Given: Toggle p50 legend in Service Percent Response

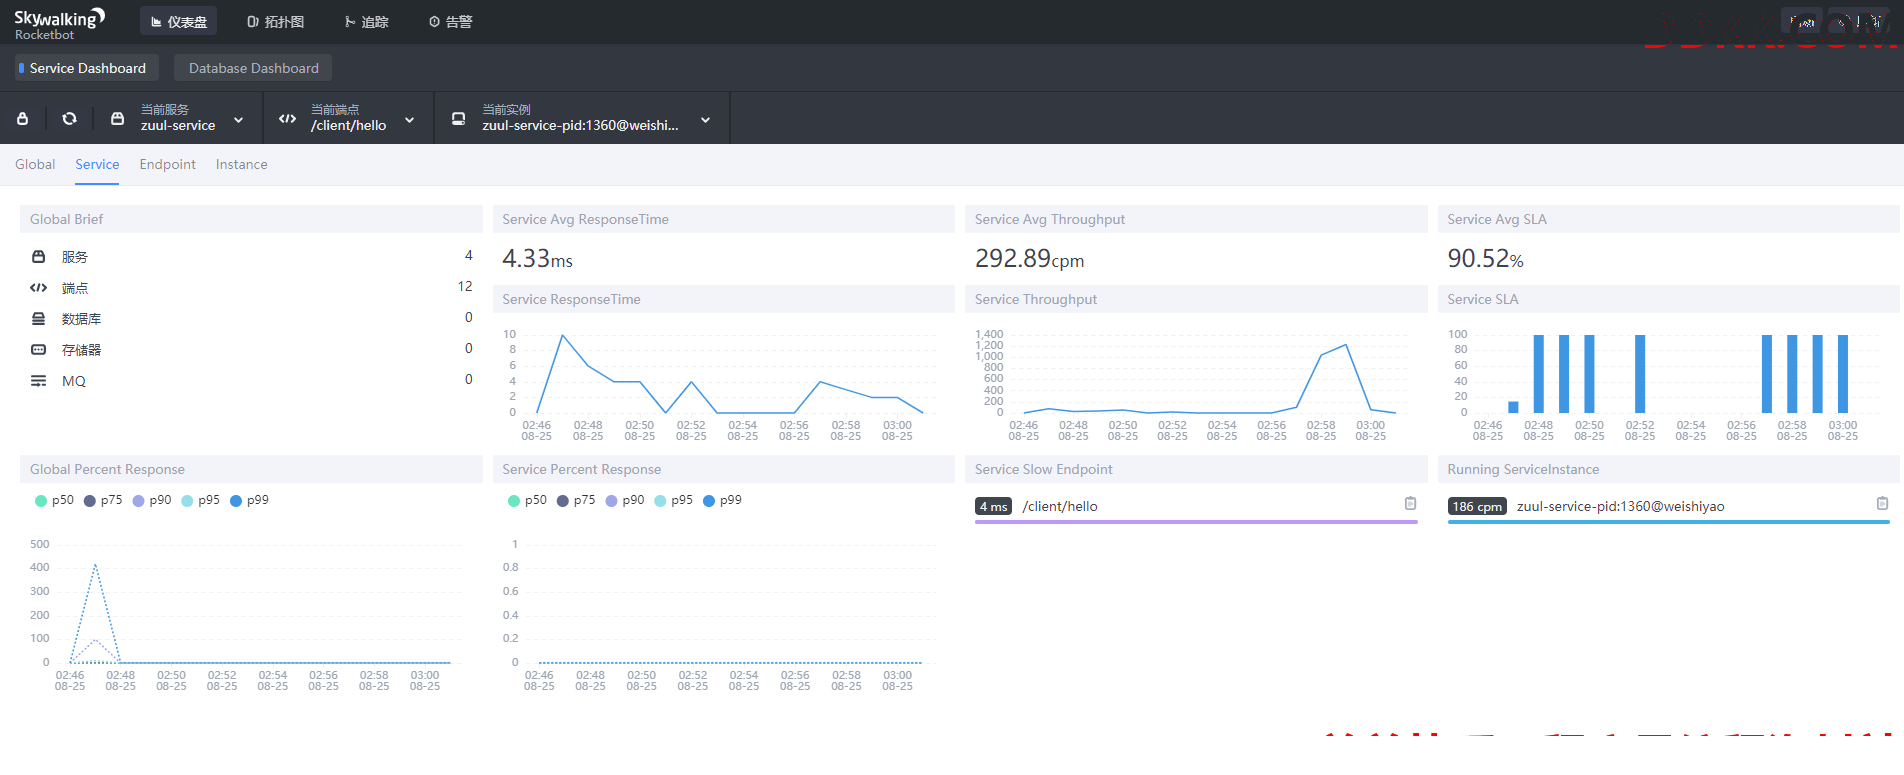Looking at the screenshot, I should click(527, 500).
